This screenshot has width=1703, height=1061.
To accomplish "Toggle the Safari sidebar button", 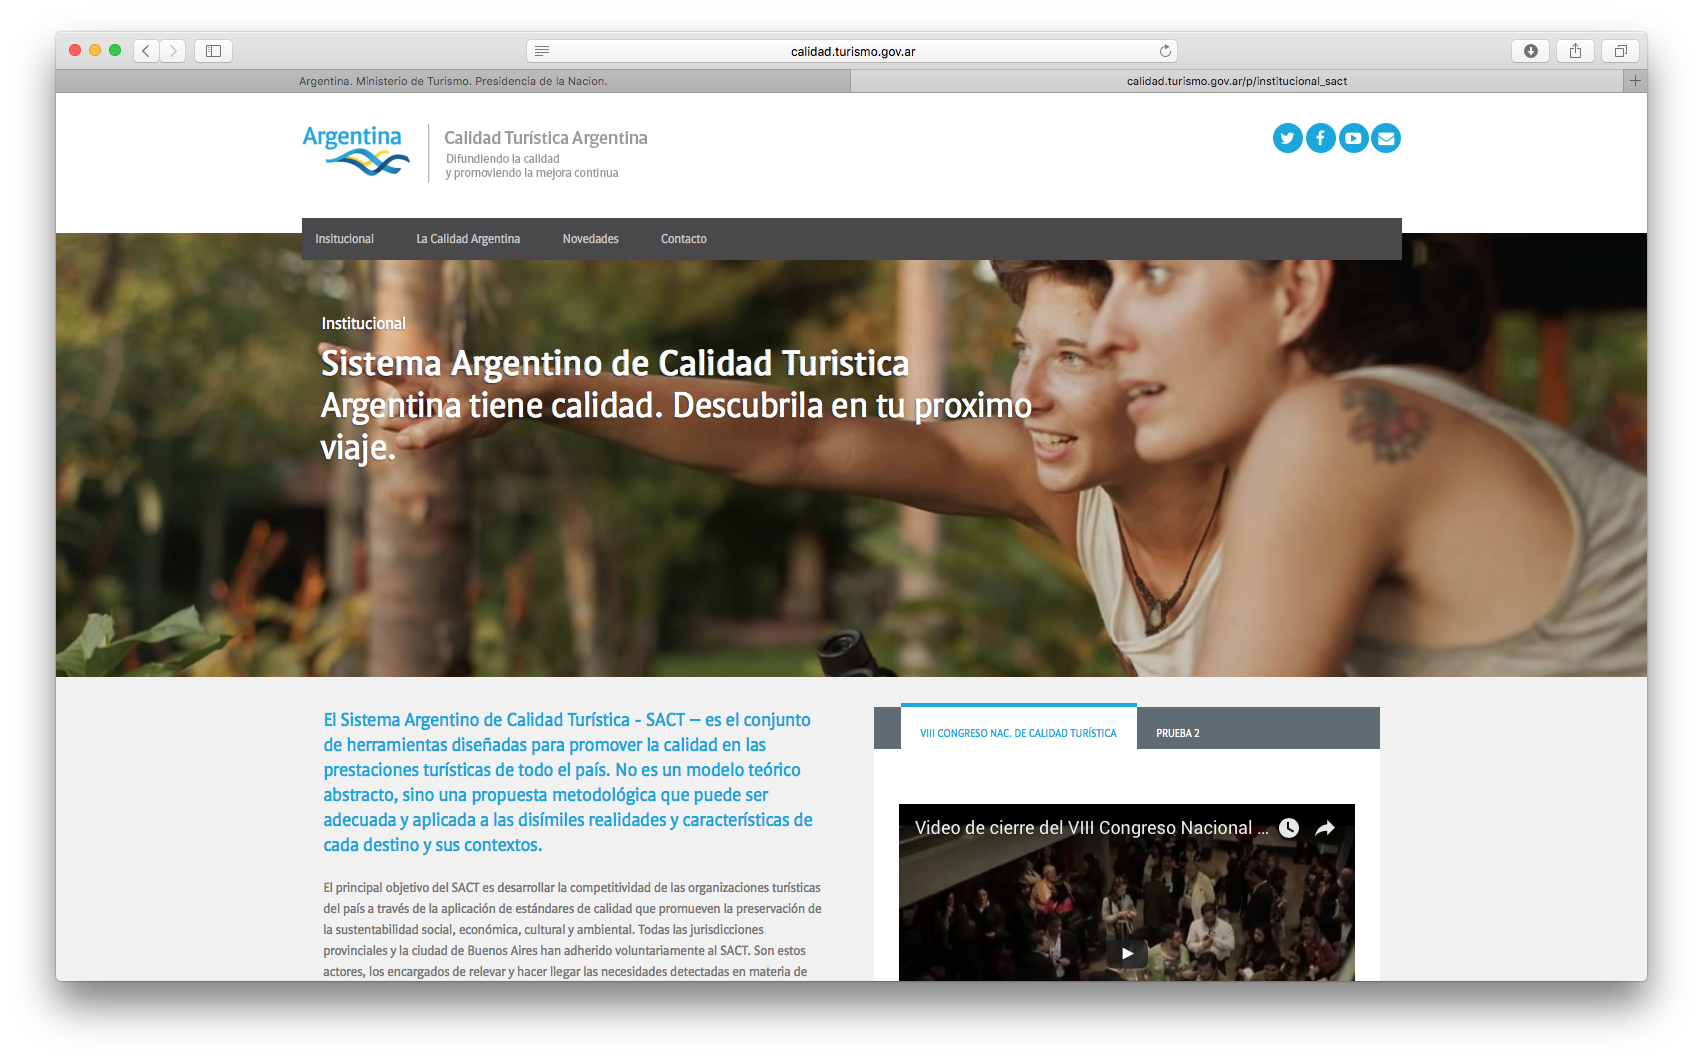I will 213,51.
